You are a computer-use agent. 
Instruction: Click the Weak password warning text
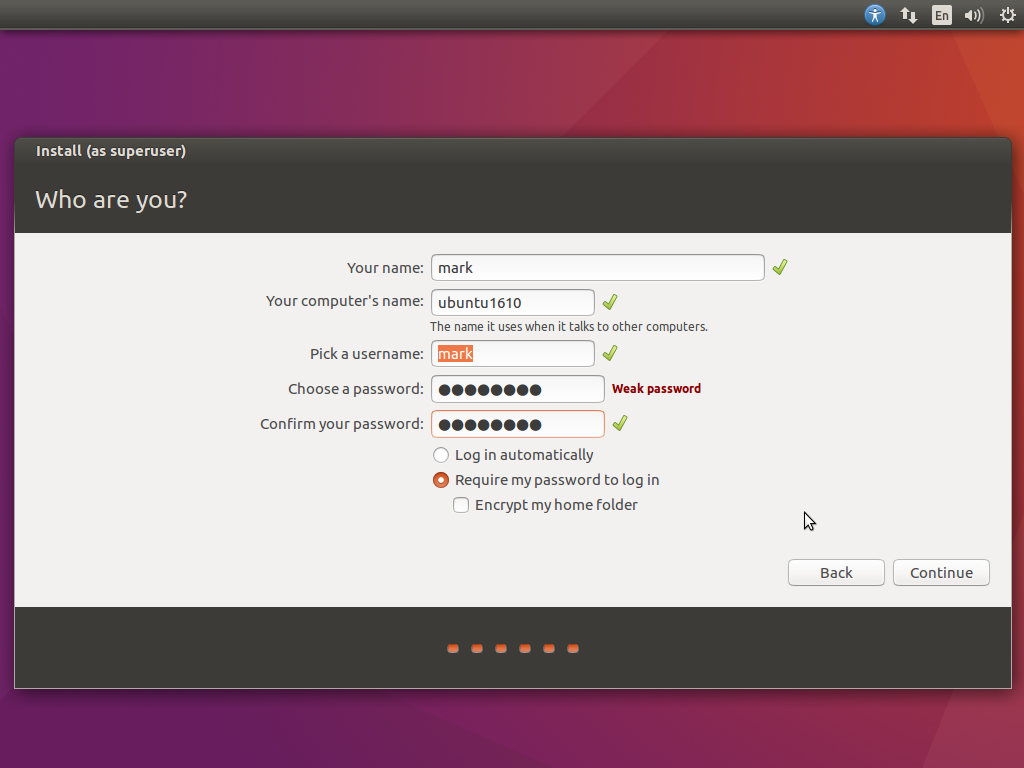pyautogui.click(x=656, y=389)
